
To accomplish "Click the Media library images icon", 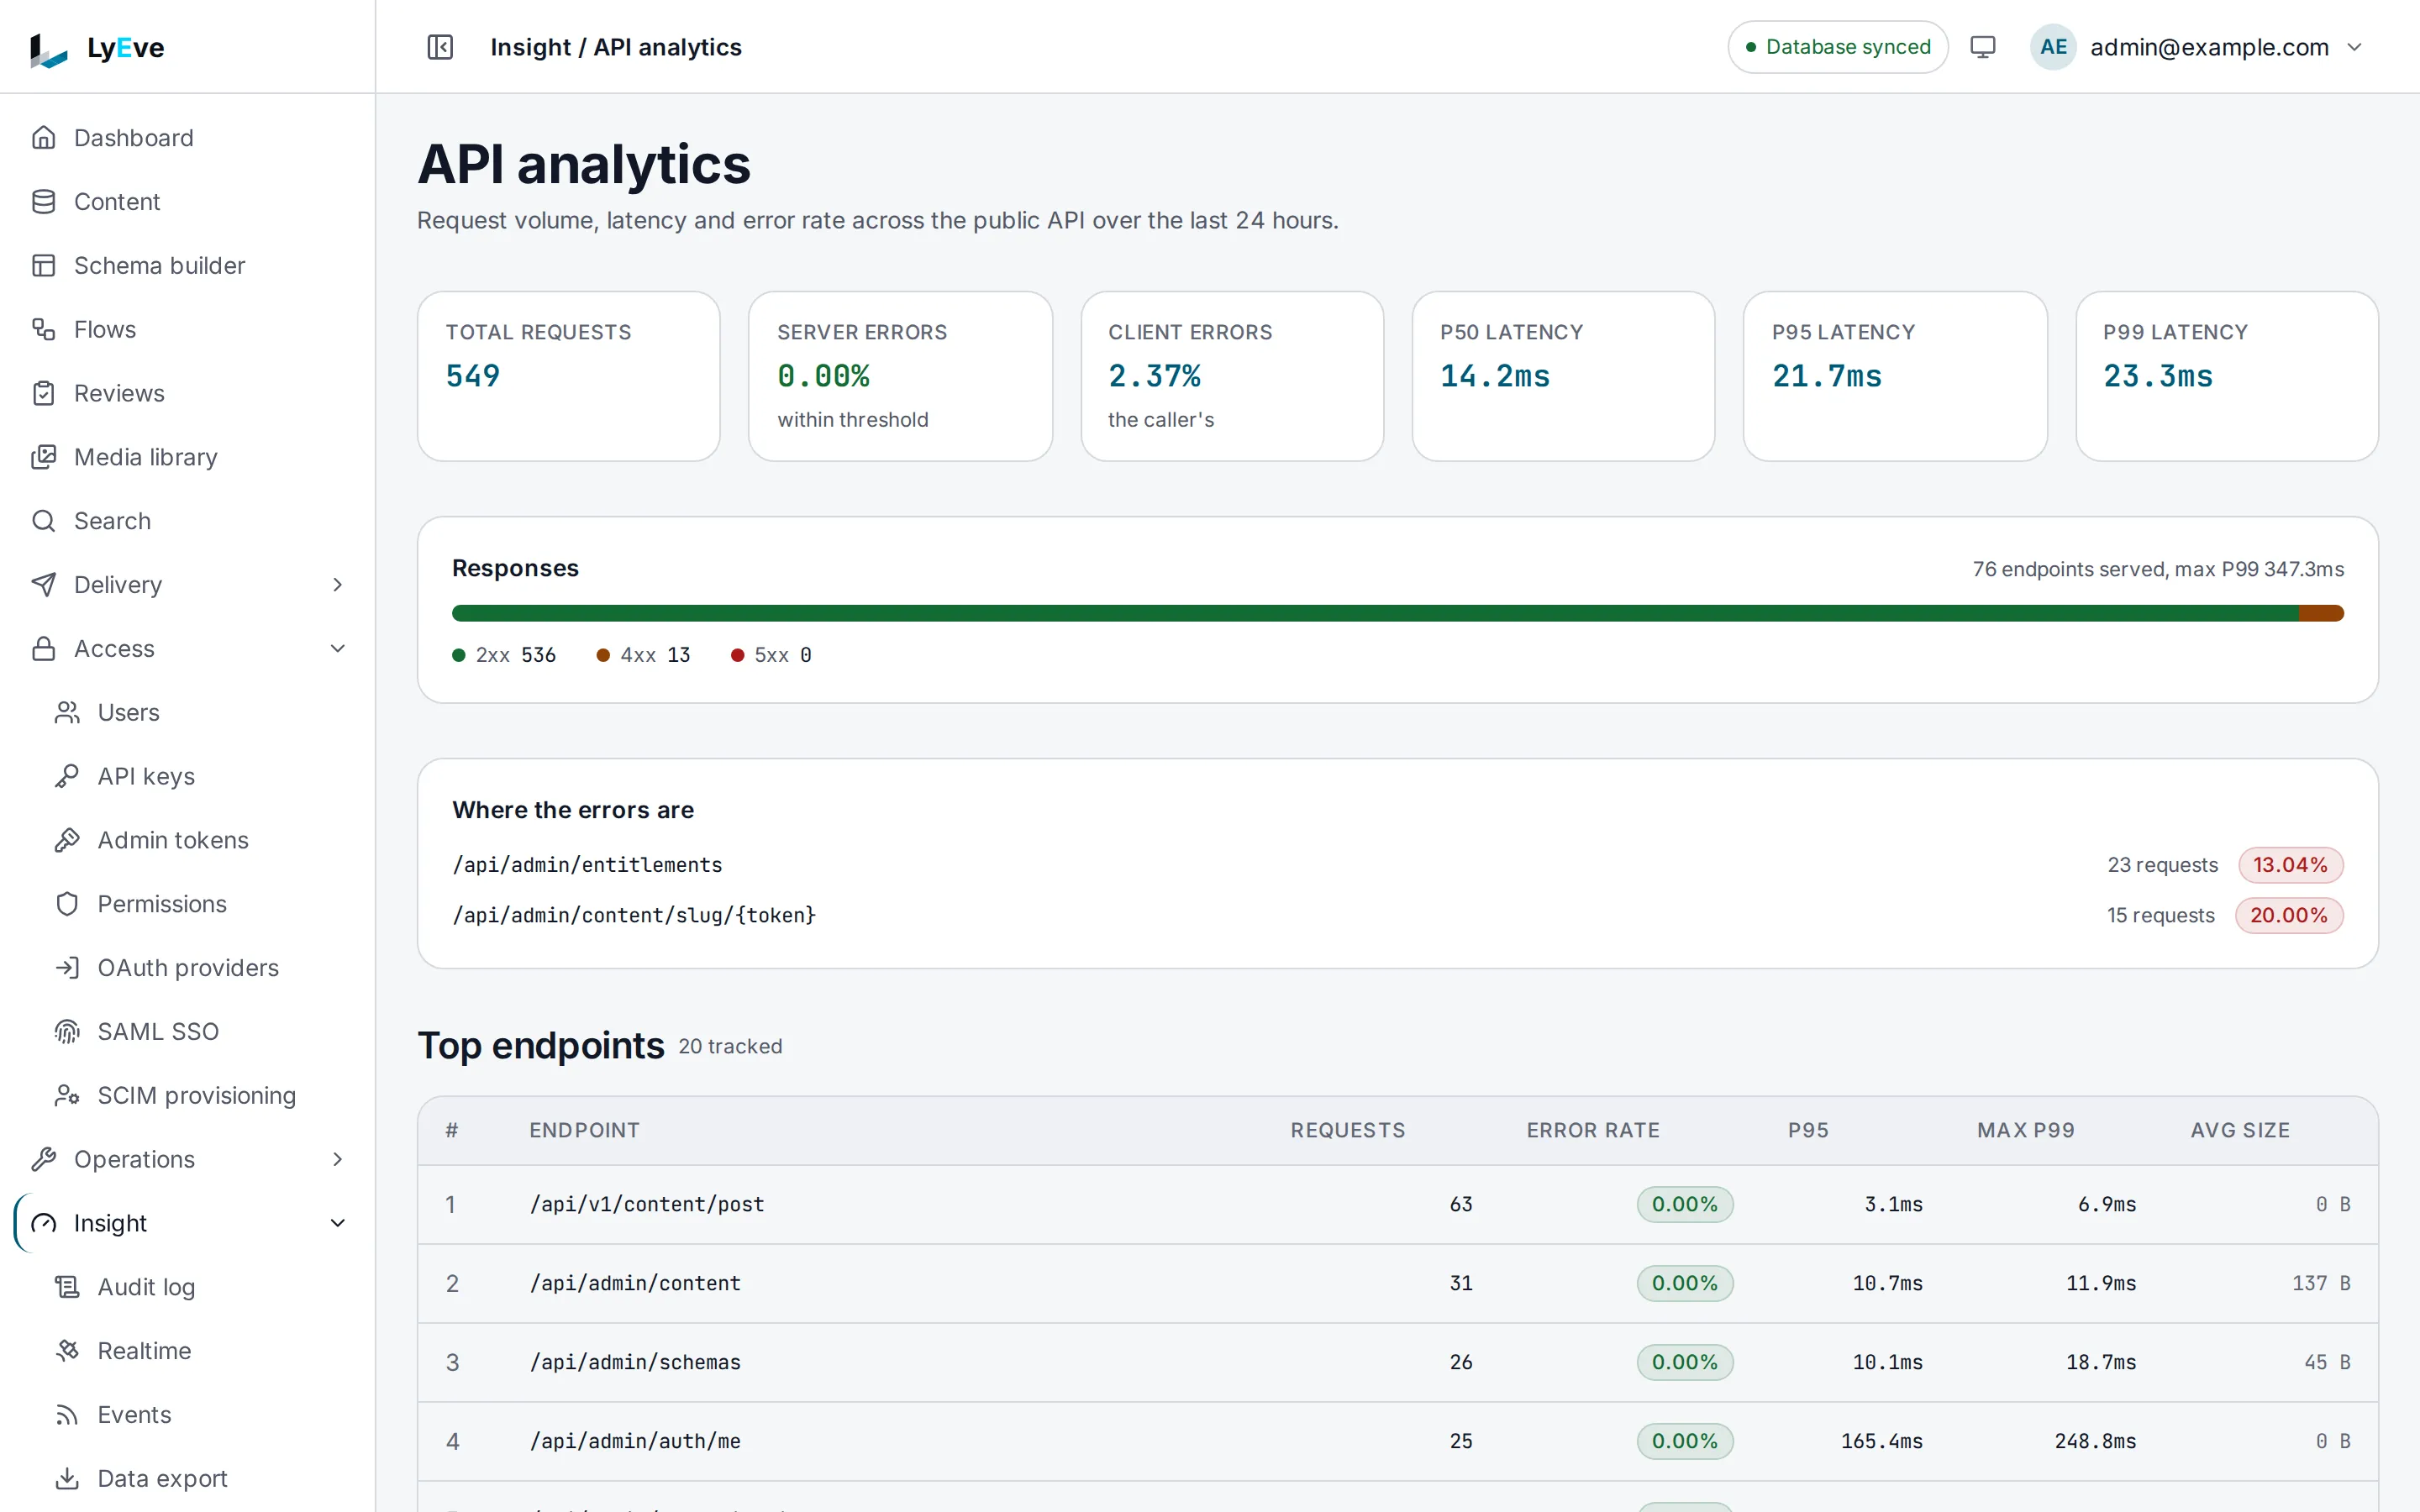I will (x=43, y=457).
